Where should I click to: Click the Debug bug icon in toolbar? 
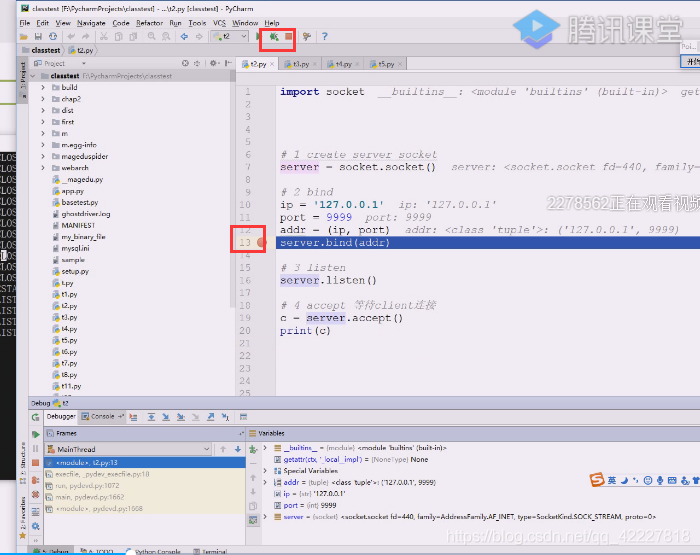(x=274, y=37)
